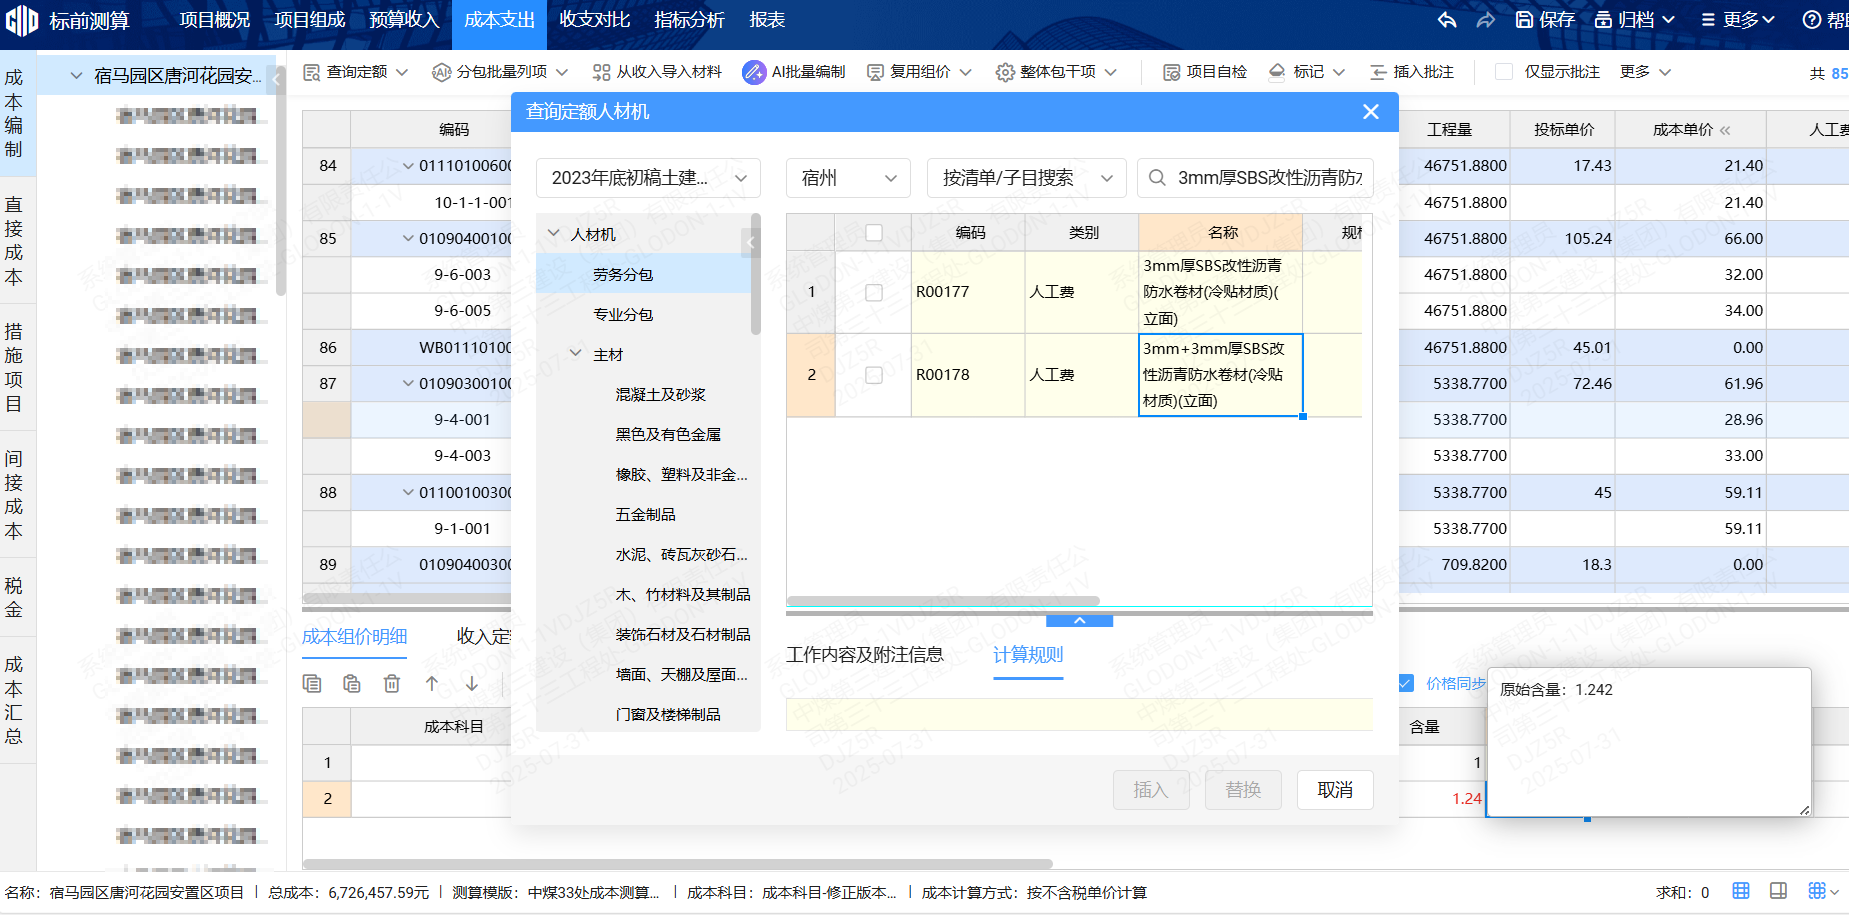Select the 工作内容及附注信息 tab
Screen dimensions: 1849x915
(x=864, y=655)
